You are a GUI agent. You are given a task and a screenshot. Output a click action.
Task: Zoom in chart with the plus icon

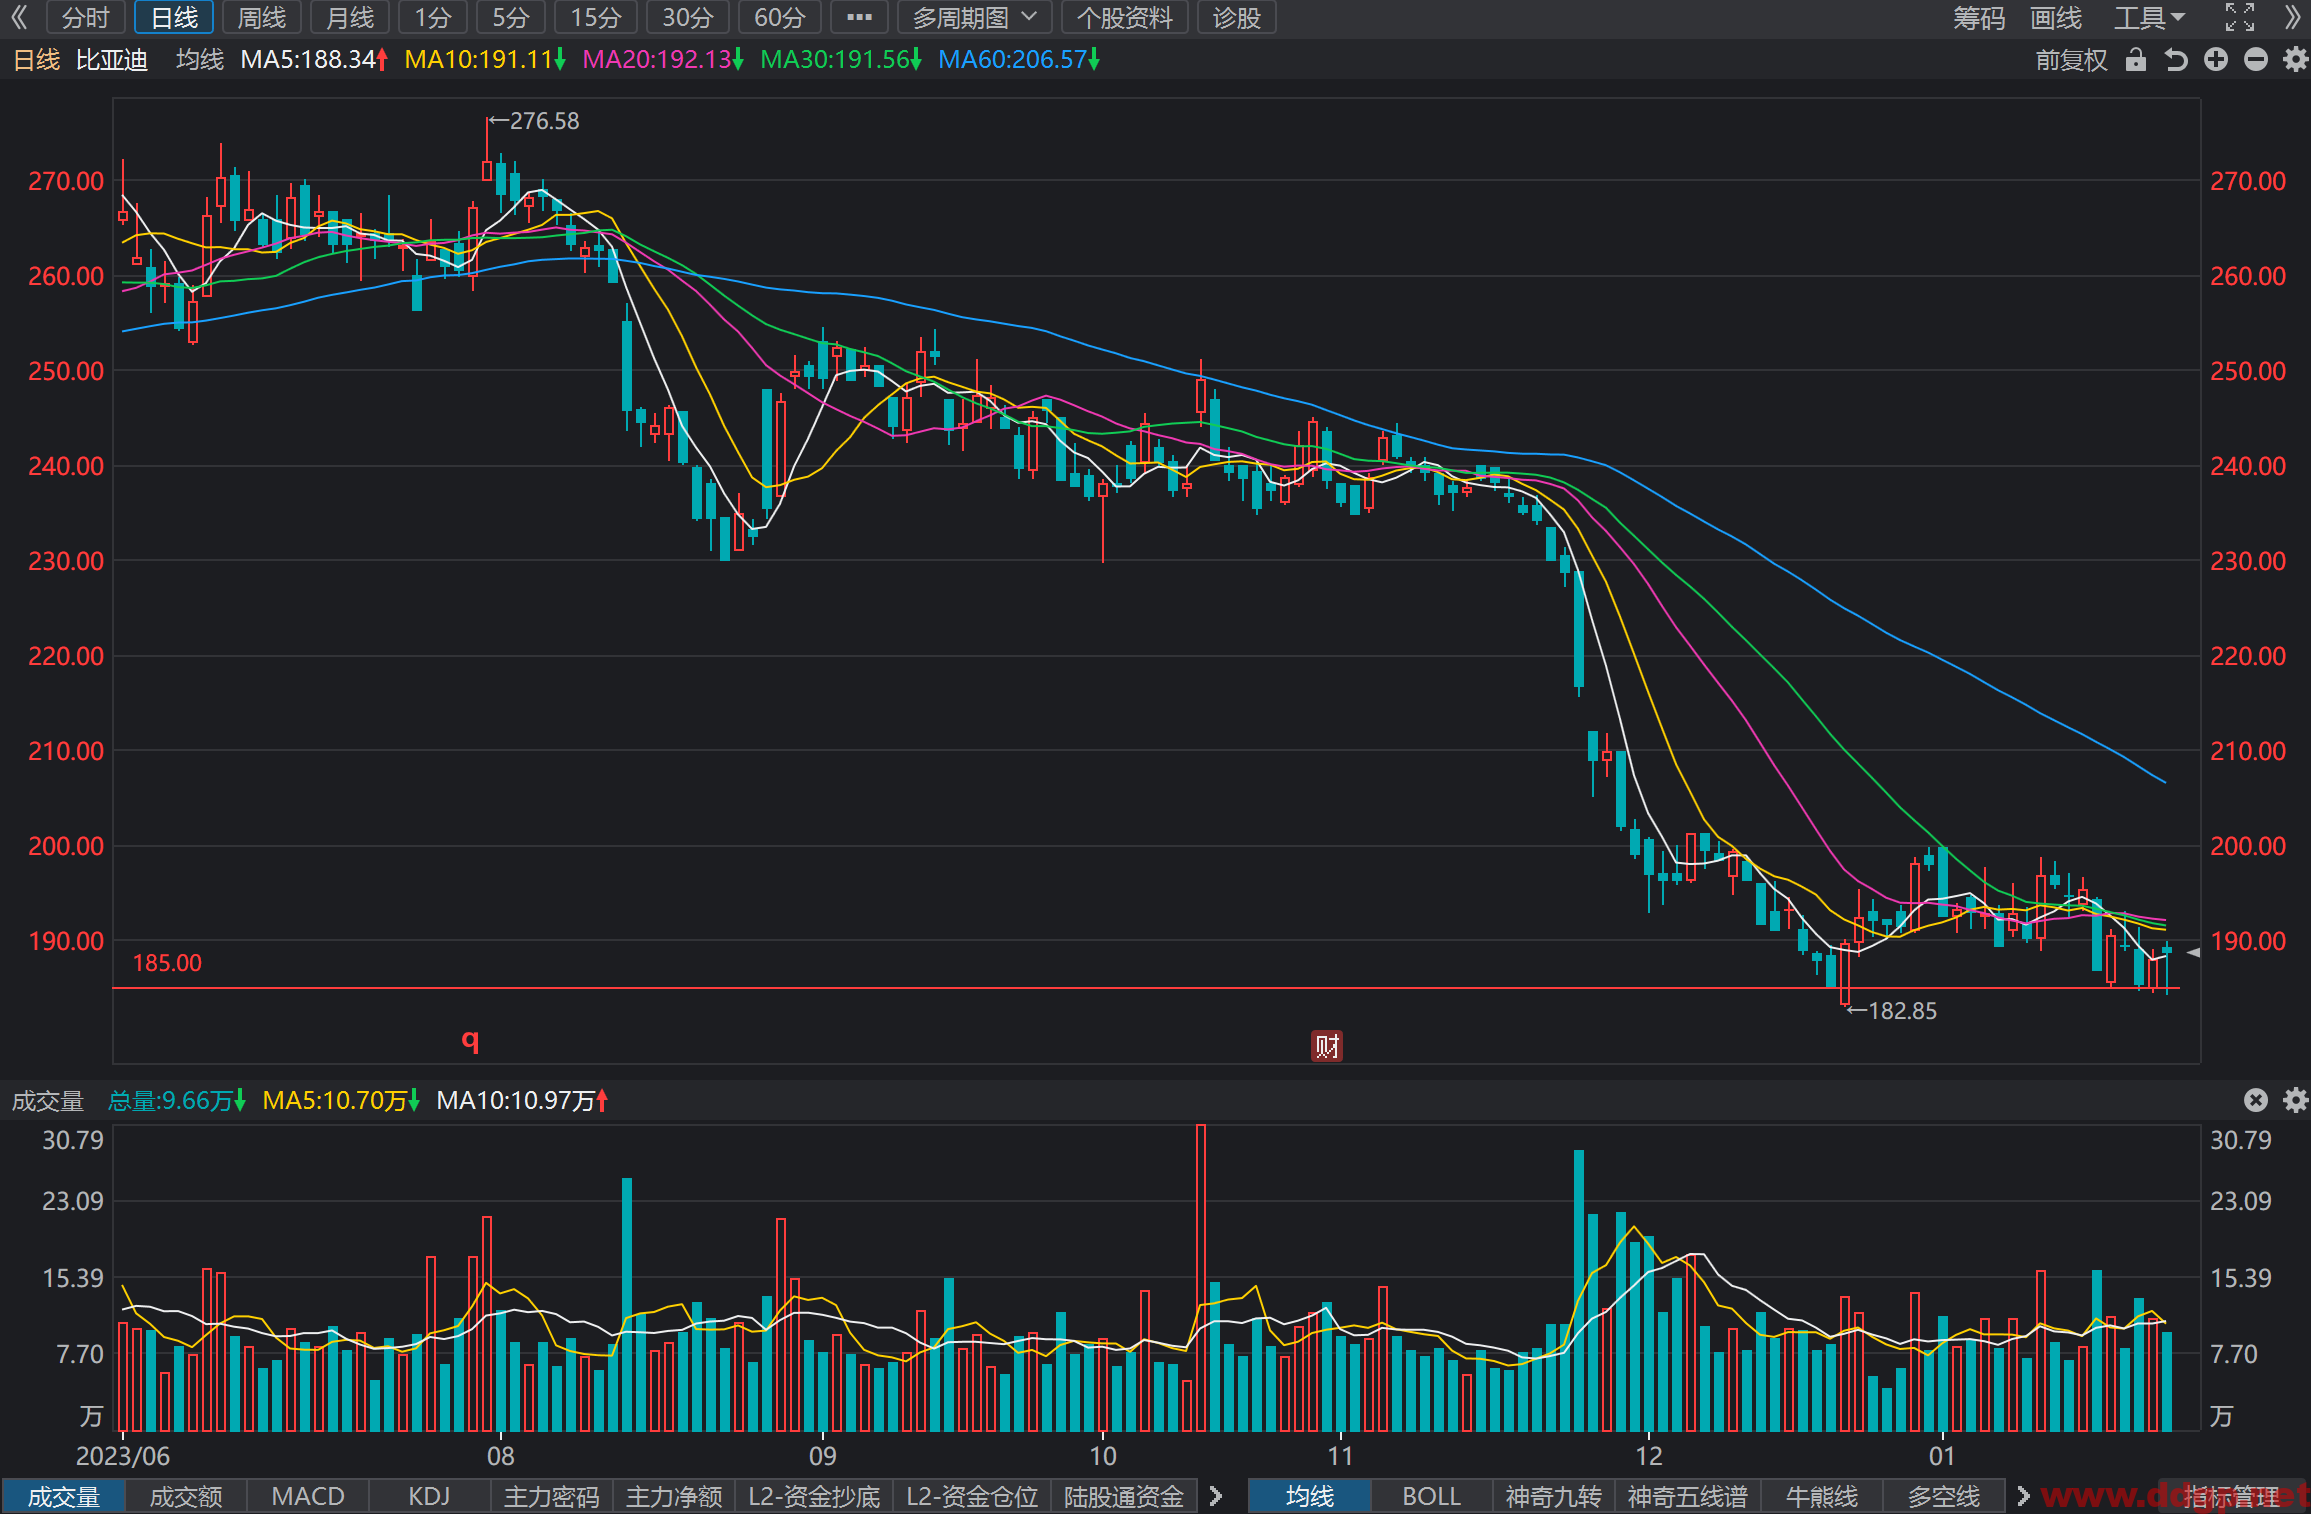pyautogui.click(x=2216, y=60)
